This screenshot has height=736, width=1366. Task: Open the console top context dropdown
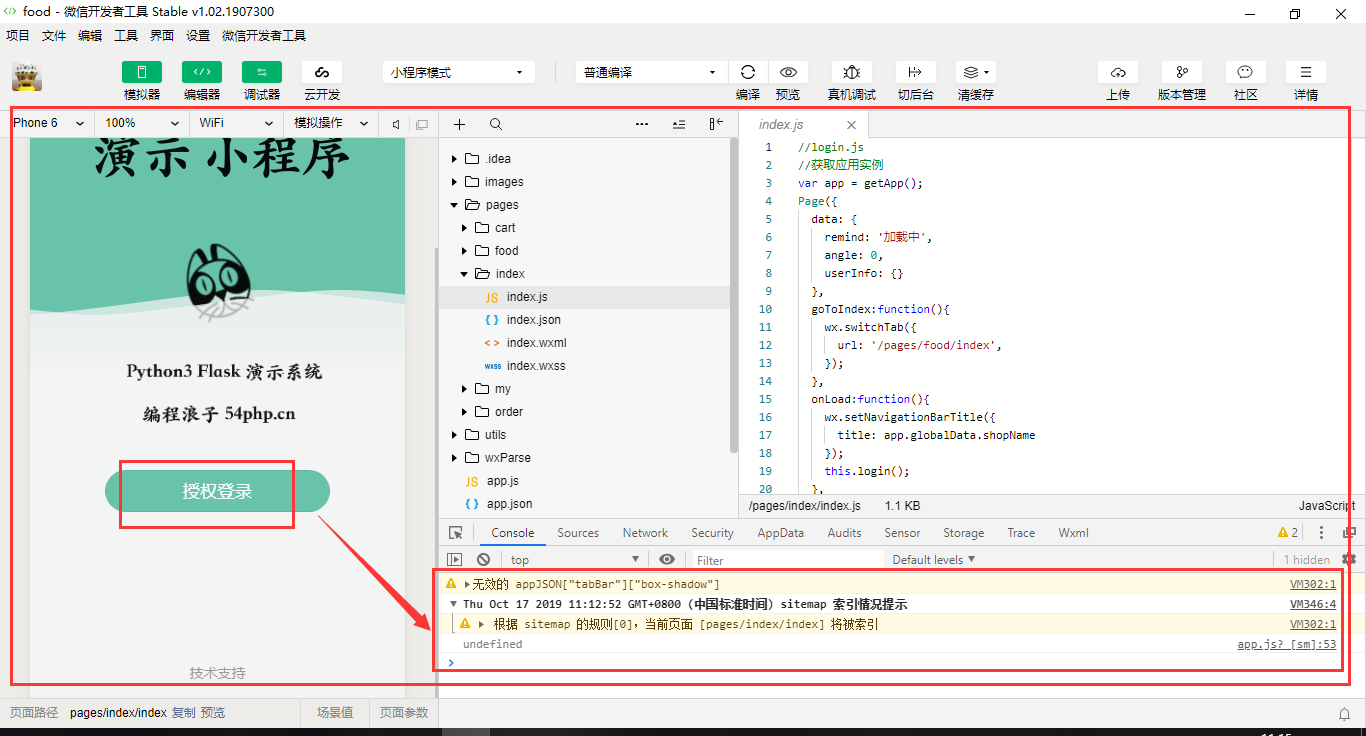click(575, 560)
